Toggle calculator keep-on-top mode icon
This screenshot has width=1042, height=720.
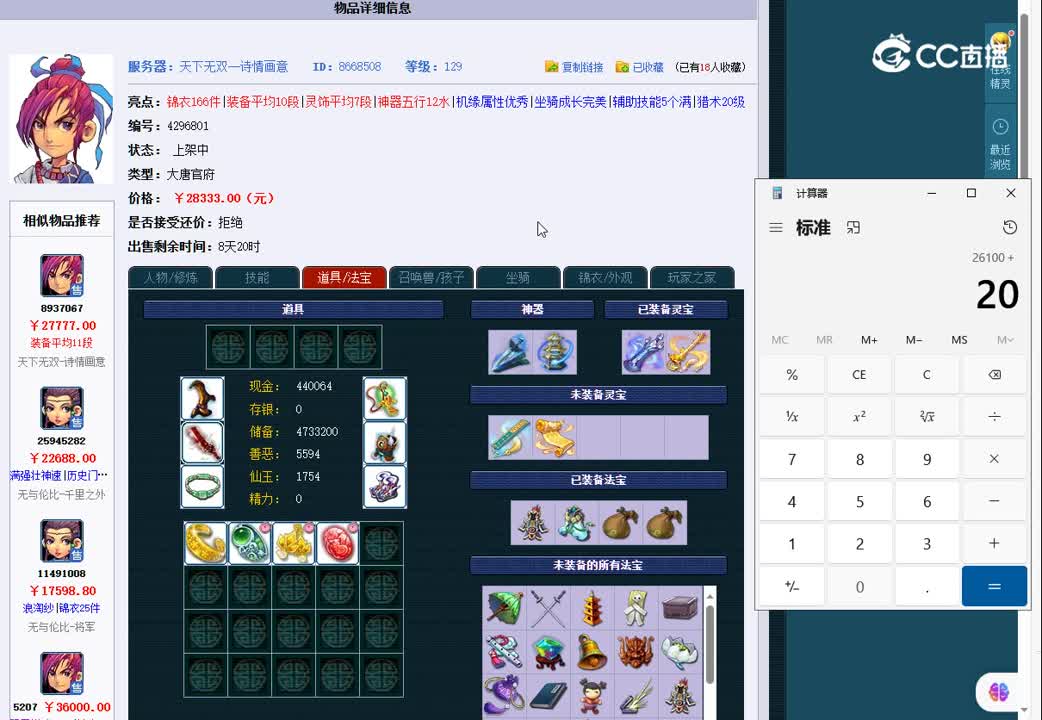click(x=853, y=228)
